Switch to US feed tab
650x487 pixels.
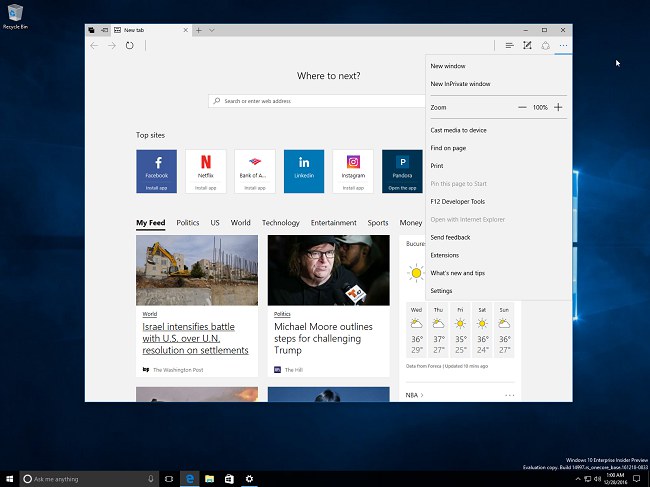(x=215, y=223)
